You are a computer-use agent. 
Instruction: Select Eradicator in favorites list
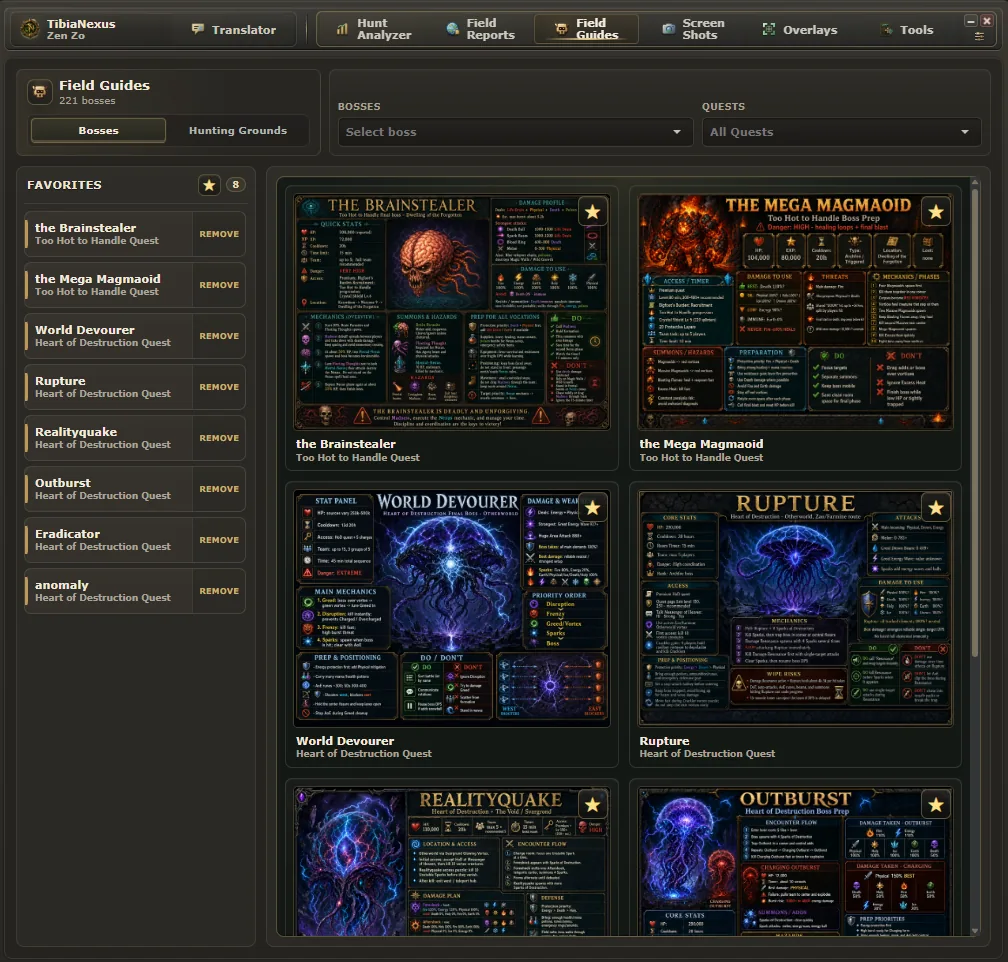pyautogui.click(x=108, y=540)
